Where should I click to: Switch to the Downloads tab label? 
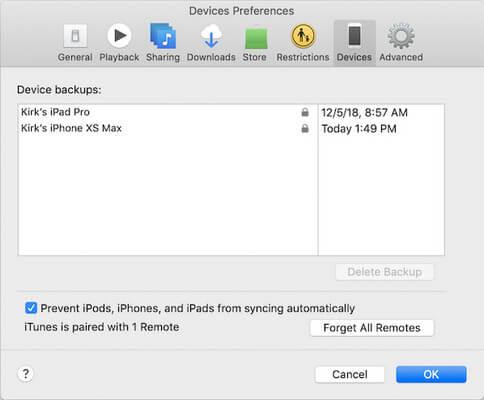(x=211, y=57)
